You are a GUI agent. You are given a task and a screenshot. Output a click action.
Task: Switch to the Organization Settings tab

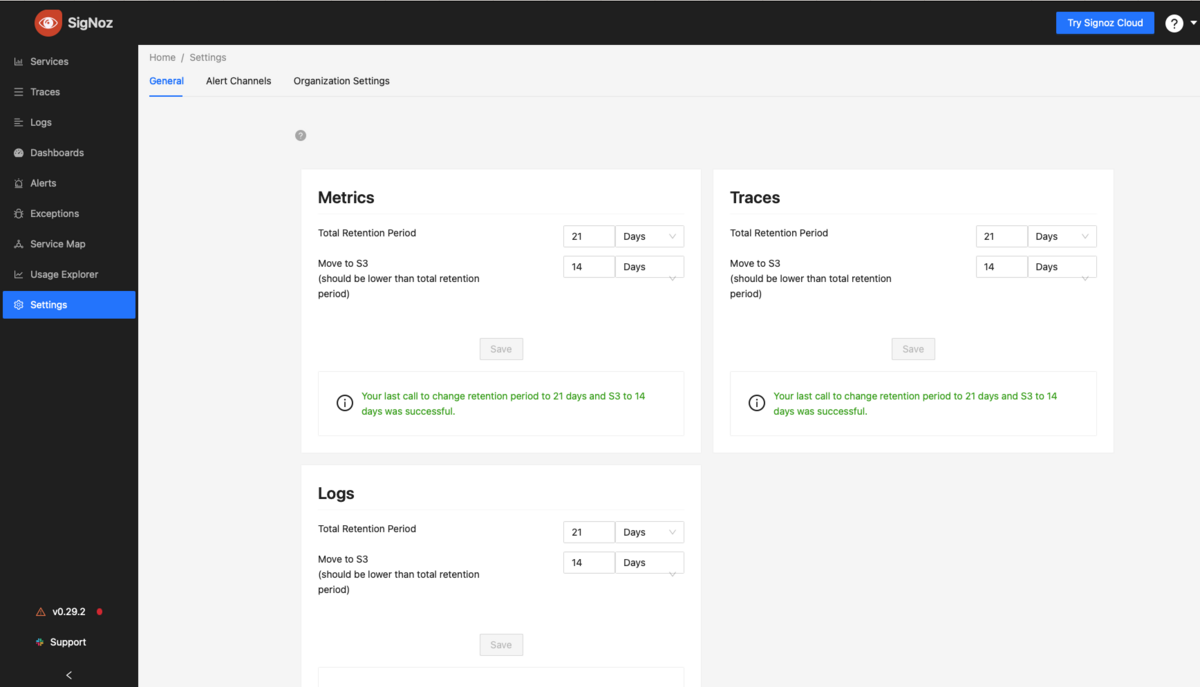[341, 81]
